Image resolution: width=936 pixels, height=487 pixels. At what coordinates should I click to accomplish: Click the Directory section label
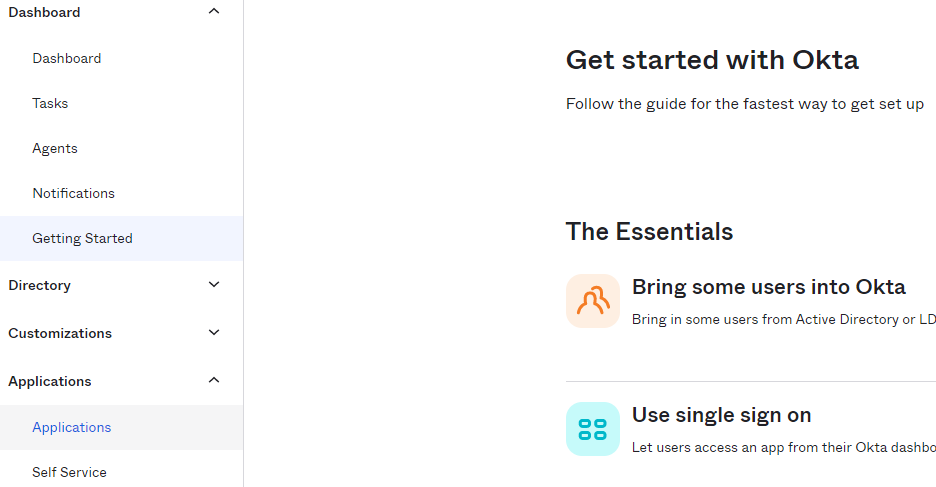(x=40, y=285)
